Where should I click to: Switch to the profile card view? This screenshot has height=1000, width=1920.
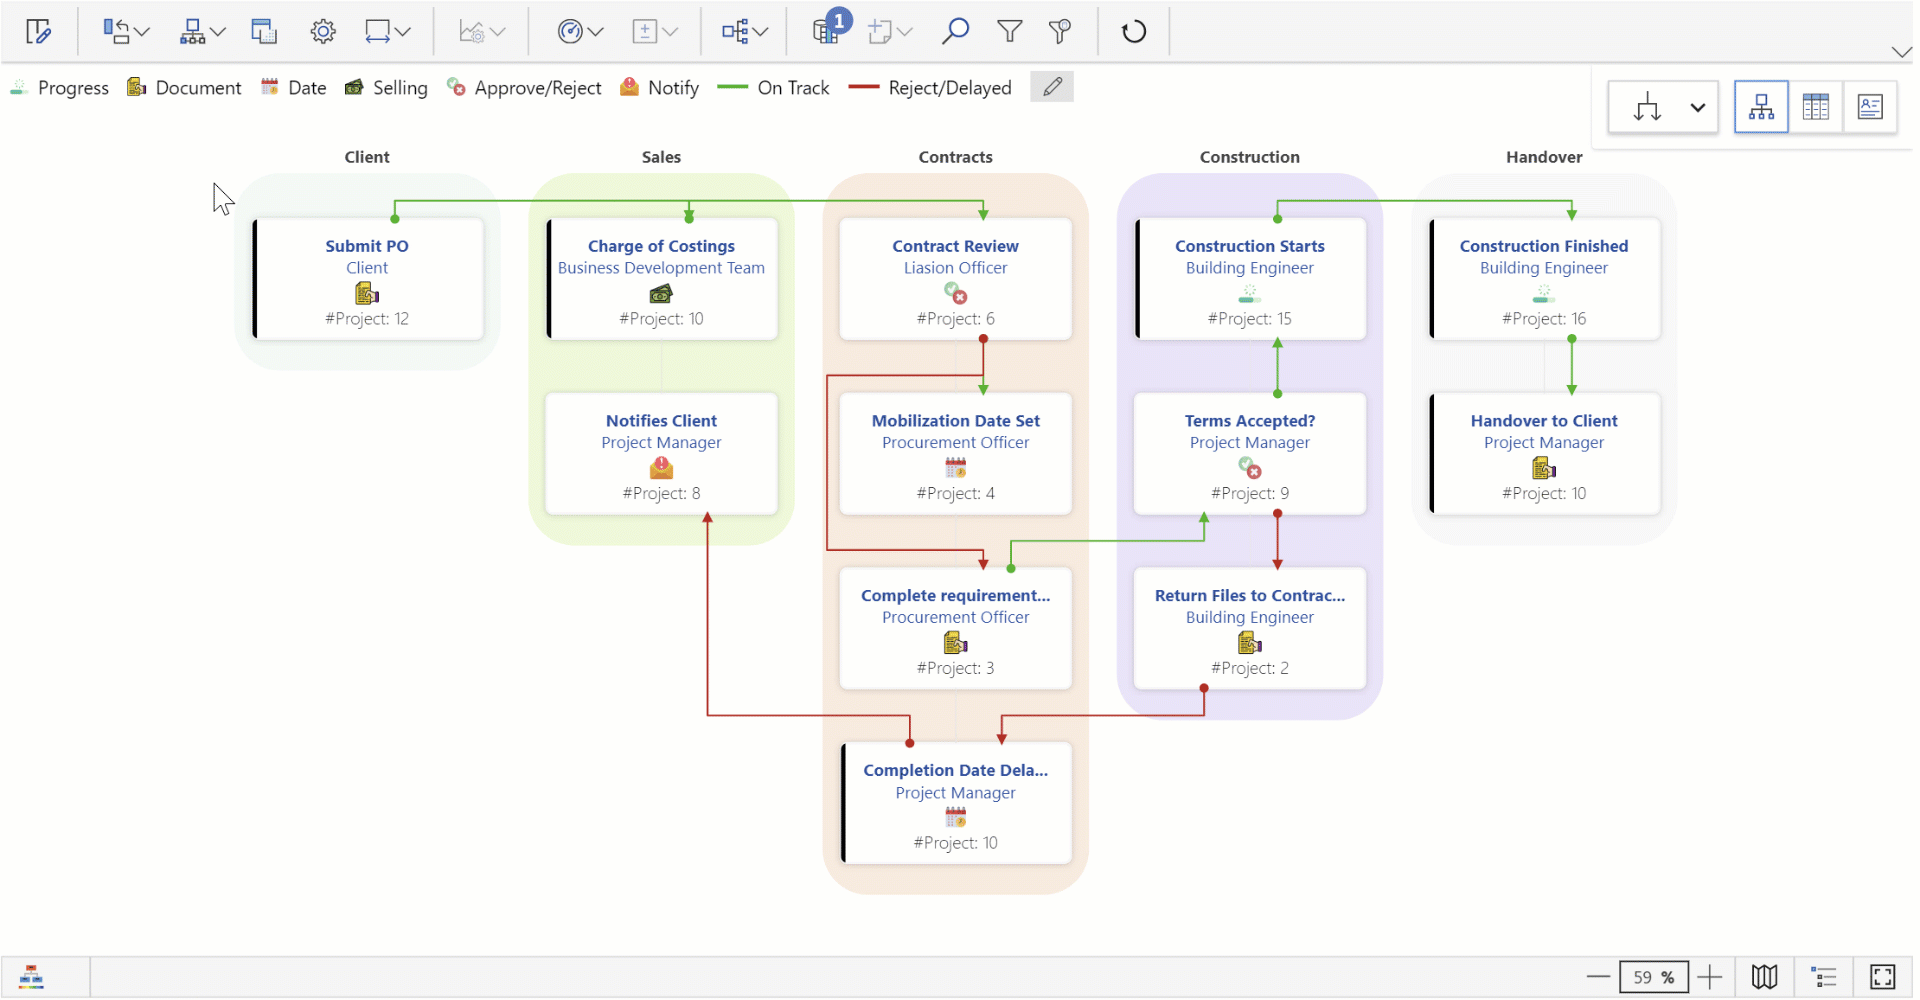(x=1869, y=106)
